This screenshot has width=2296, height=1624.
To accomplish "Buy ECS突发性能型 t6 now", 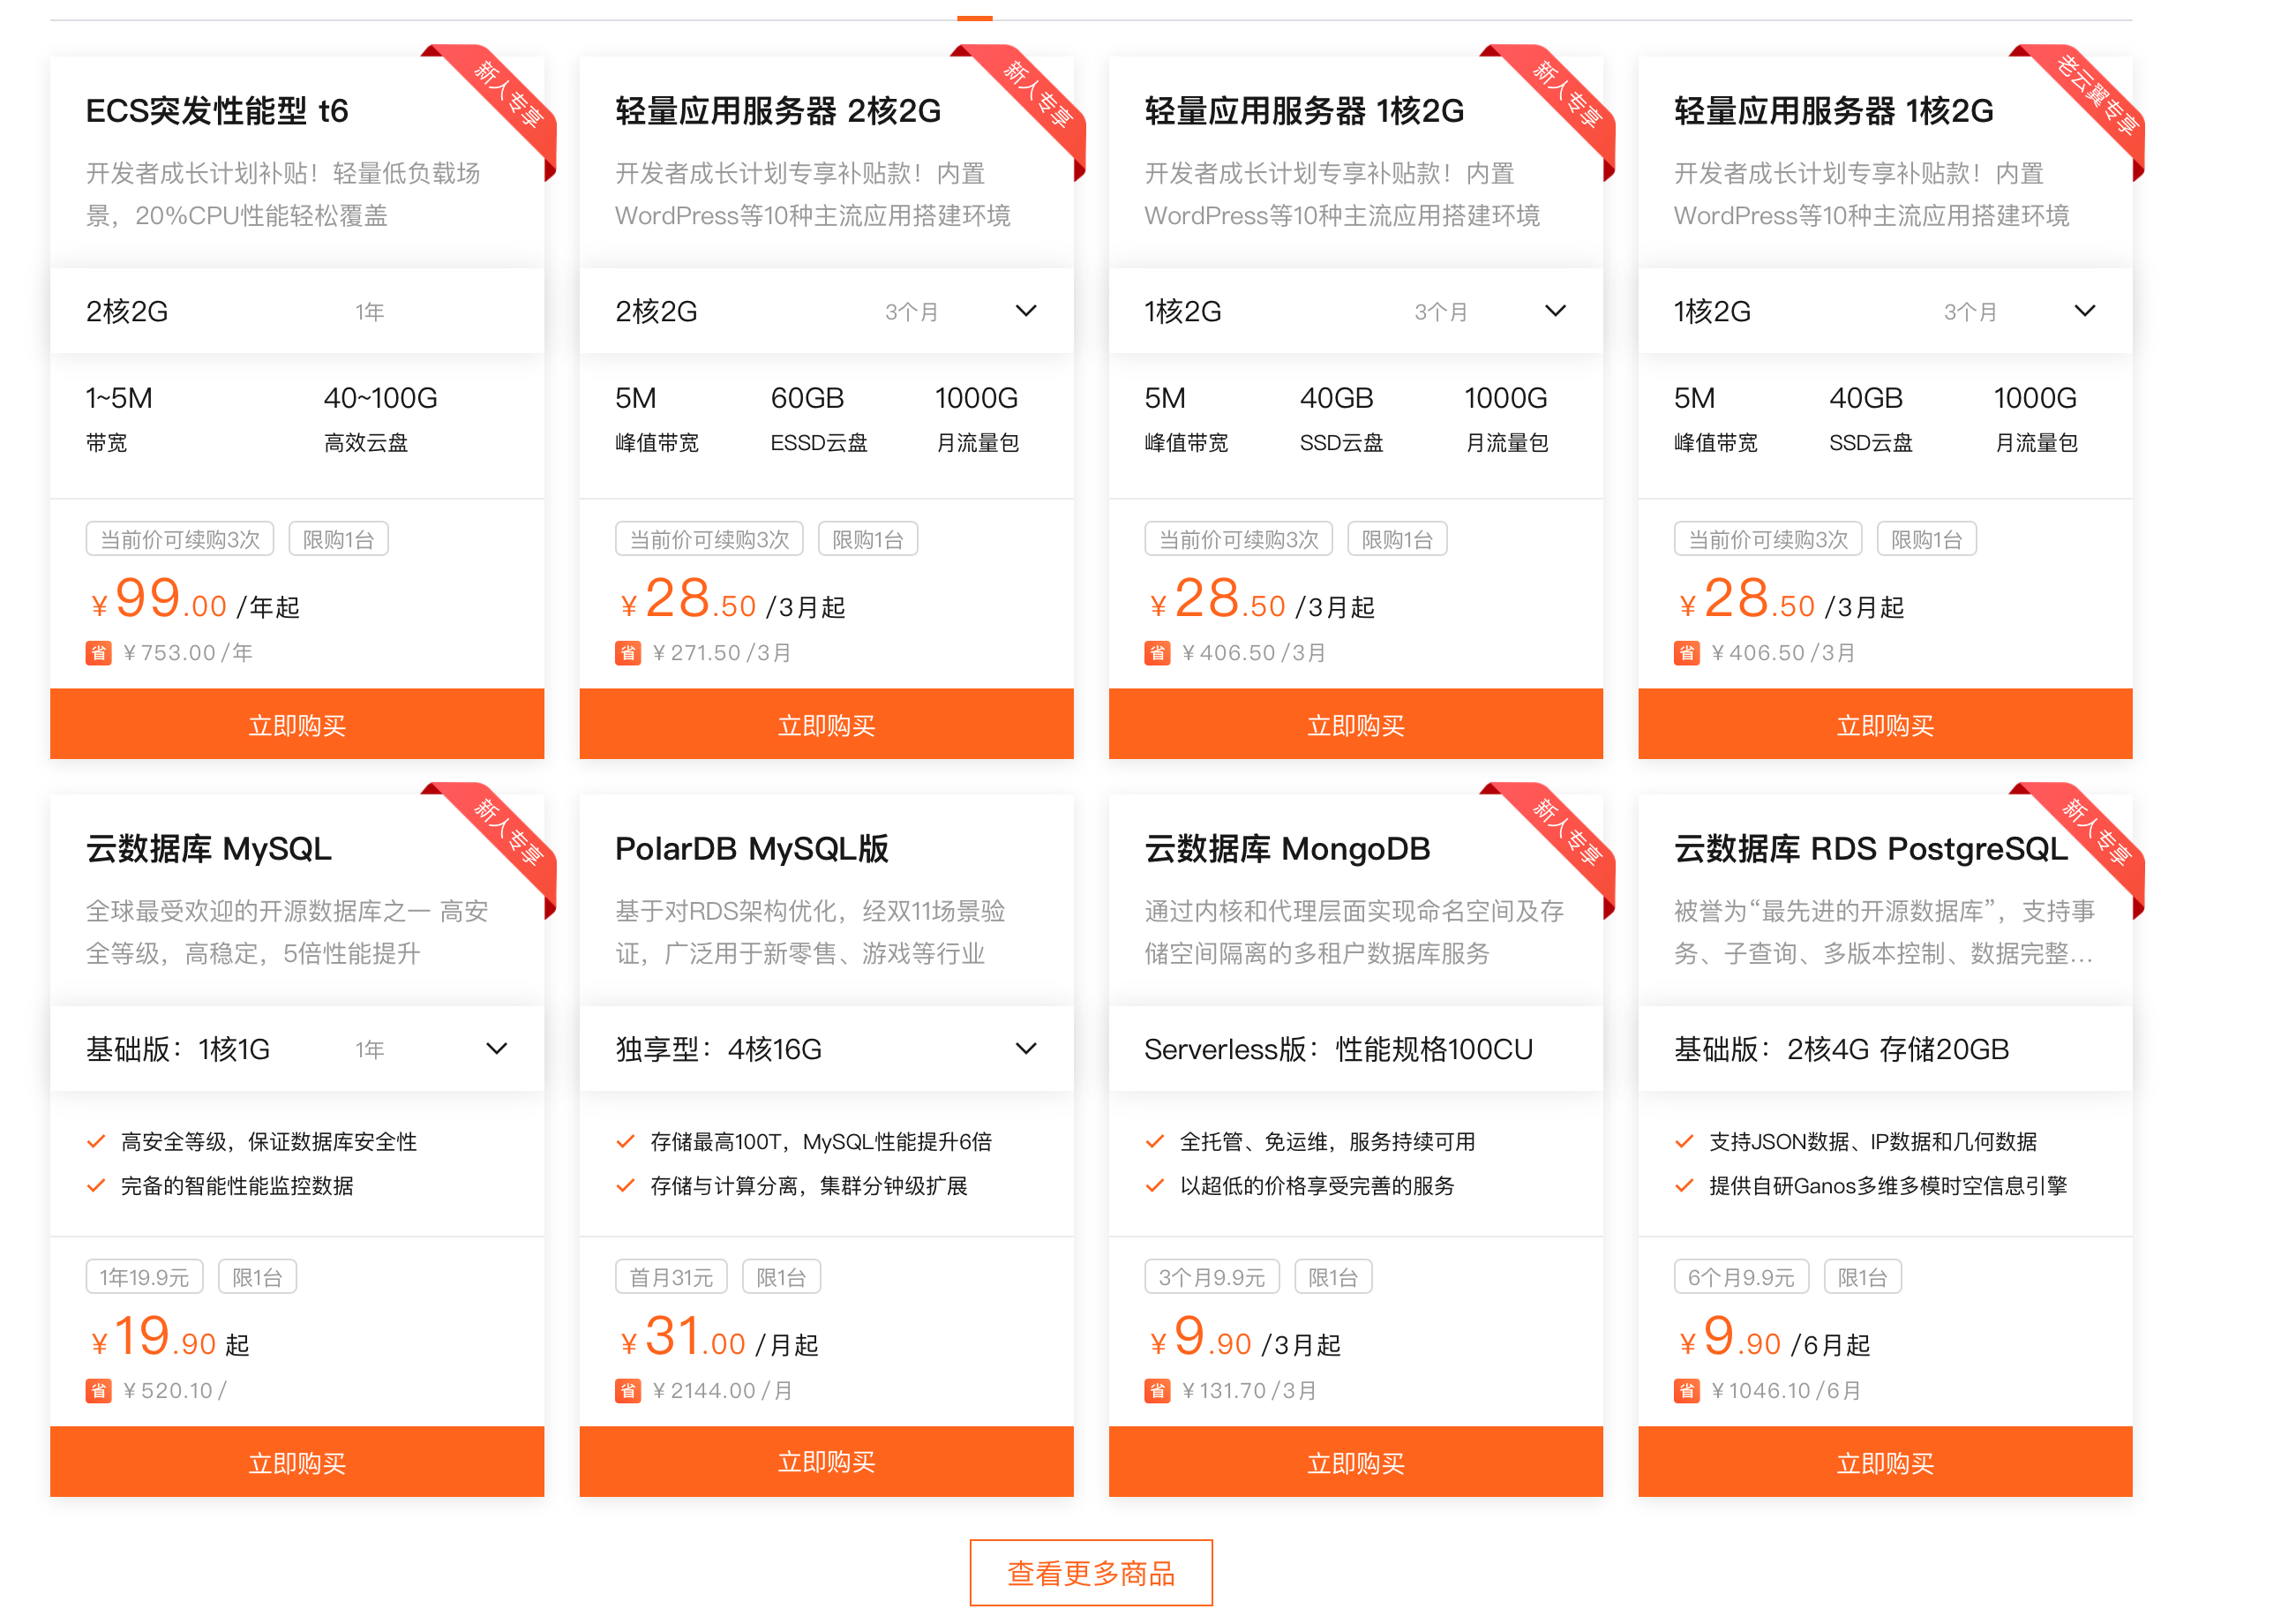I will (x=297, y=725).
